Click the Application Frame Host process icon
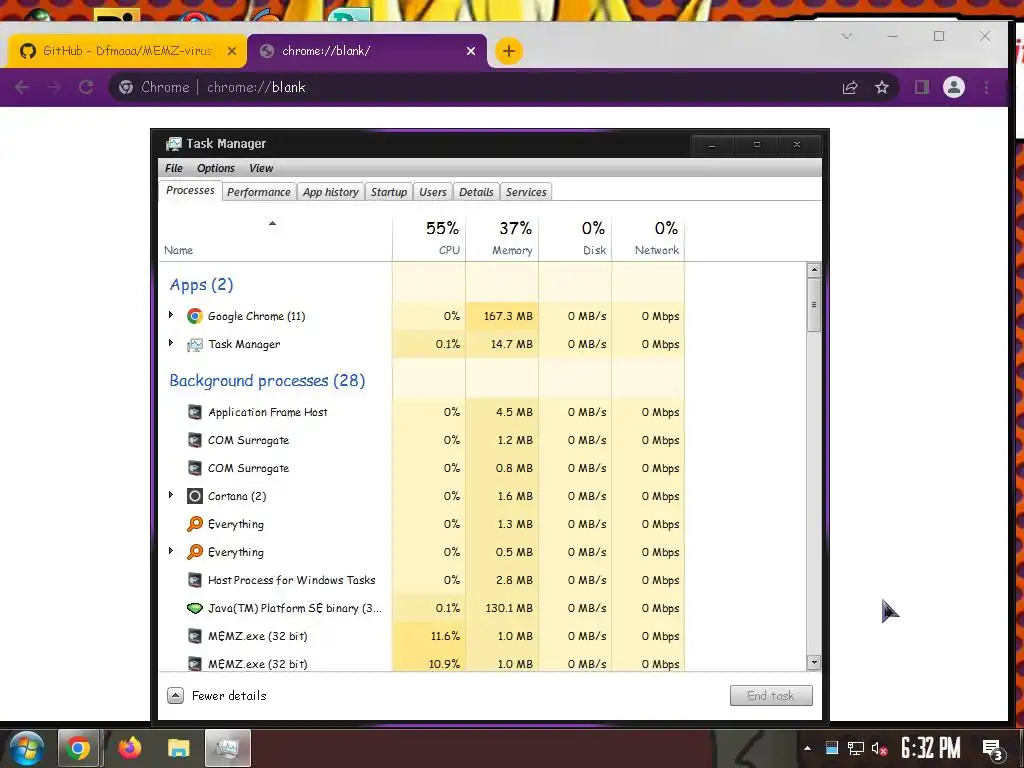The image size is (1024, 768). 195,412
